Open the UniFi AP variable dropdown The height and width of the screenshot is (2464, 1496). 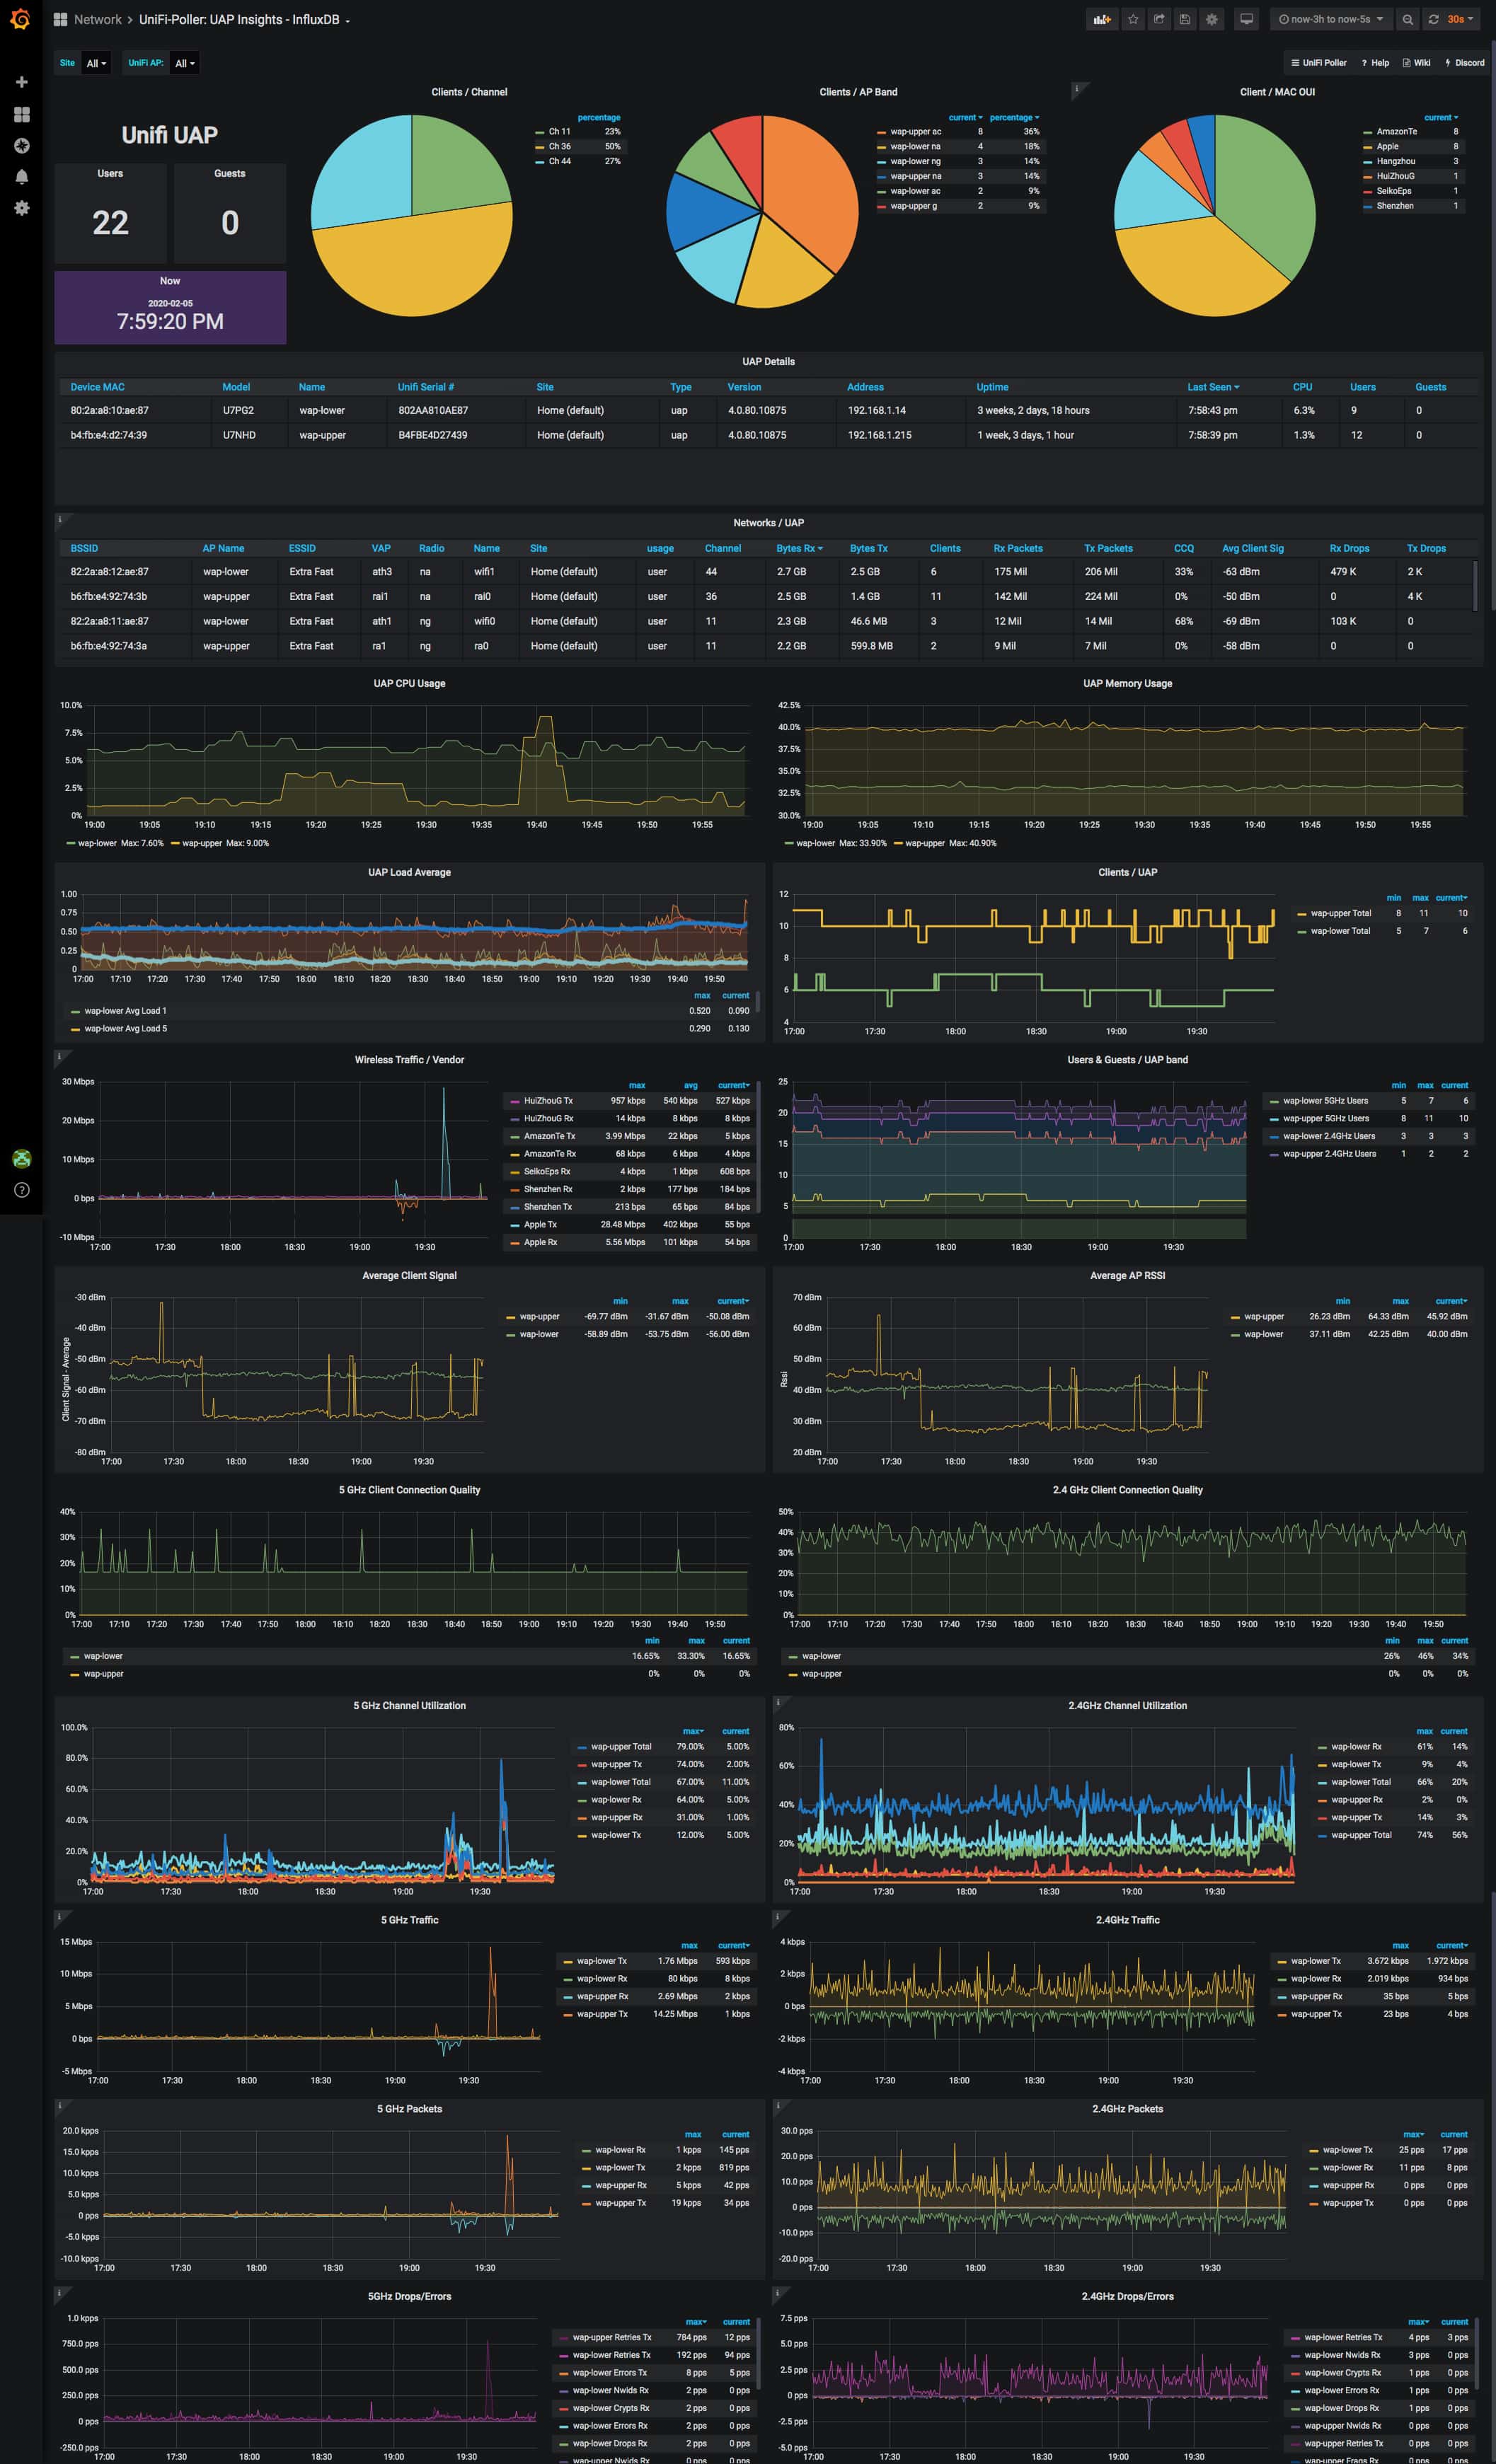pos(185,63)
